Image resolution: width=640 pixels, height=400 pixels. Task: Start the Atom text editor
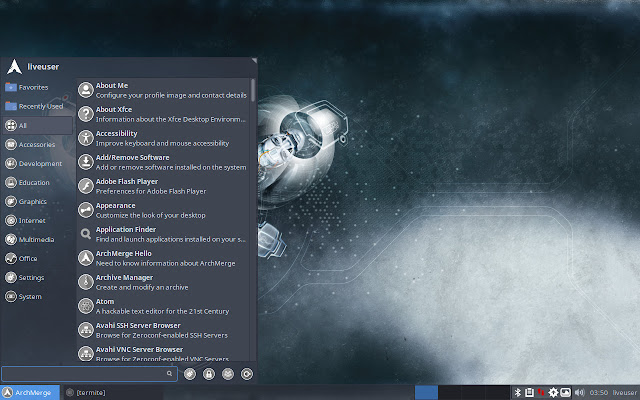click(163, 306)
